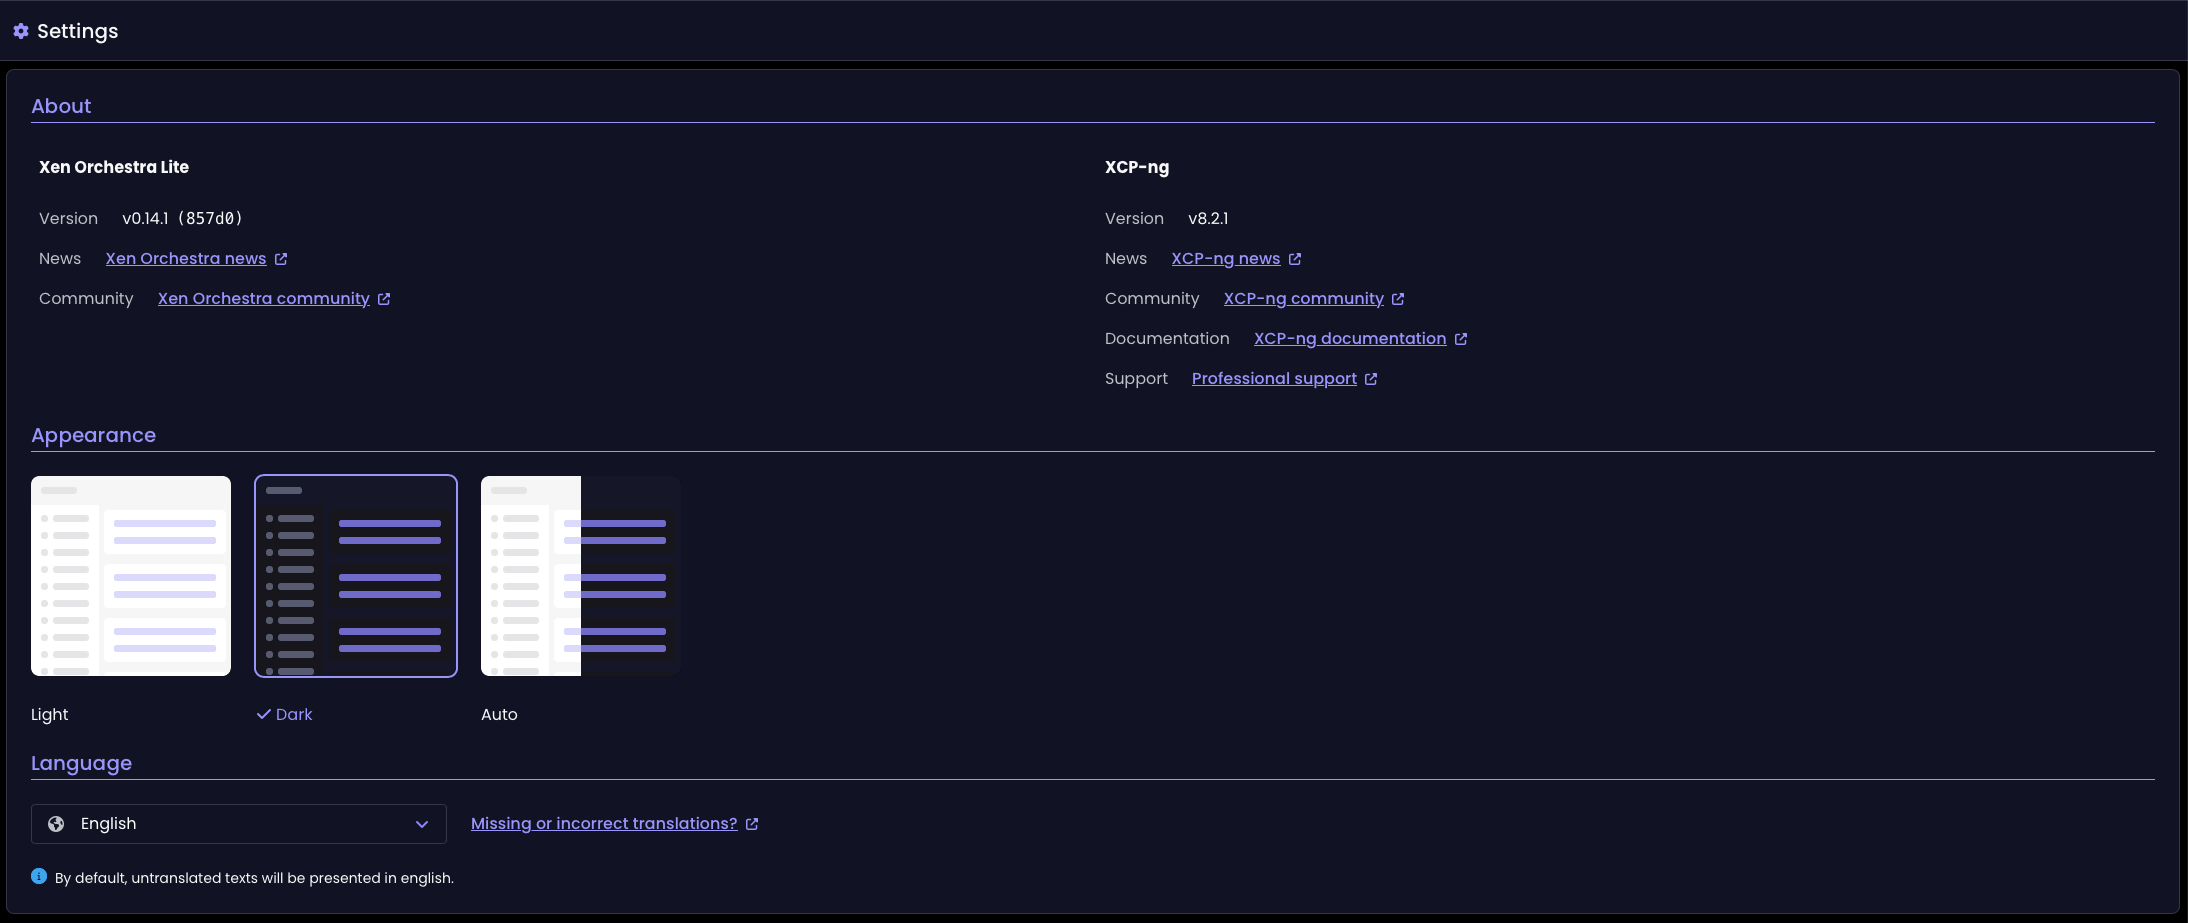Click external-link icon beside XCP-ng news
Image resolution: width=2188 pixels, height=923 pixels.
coord(1295,259)
